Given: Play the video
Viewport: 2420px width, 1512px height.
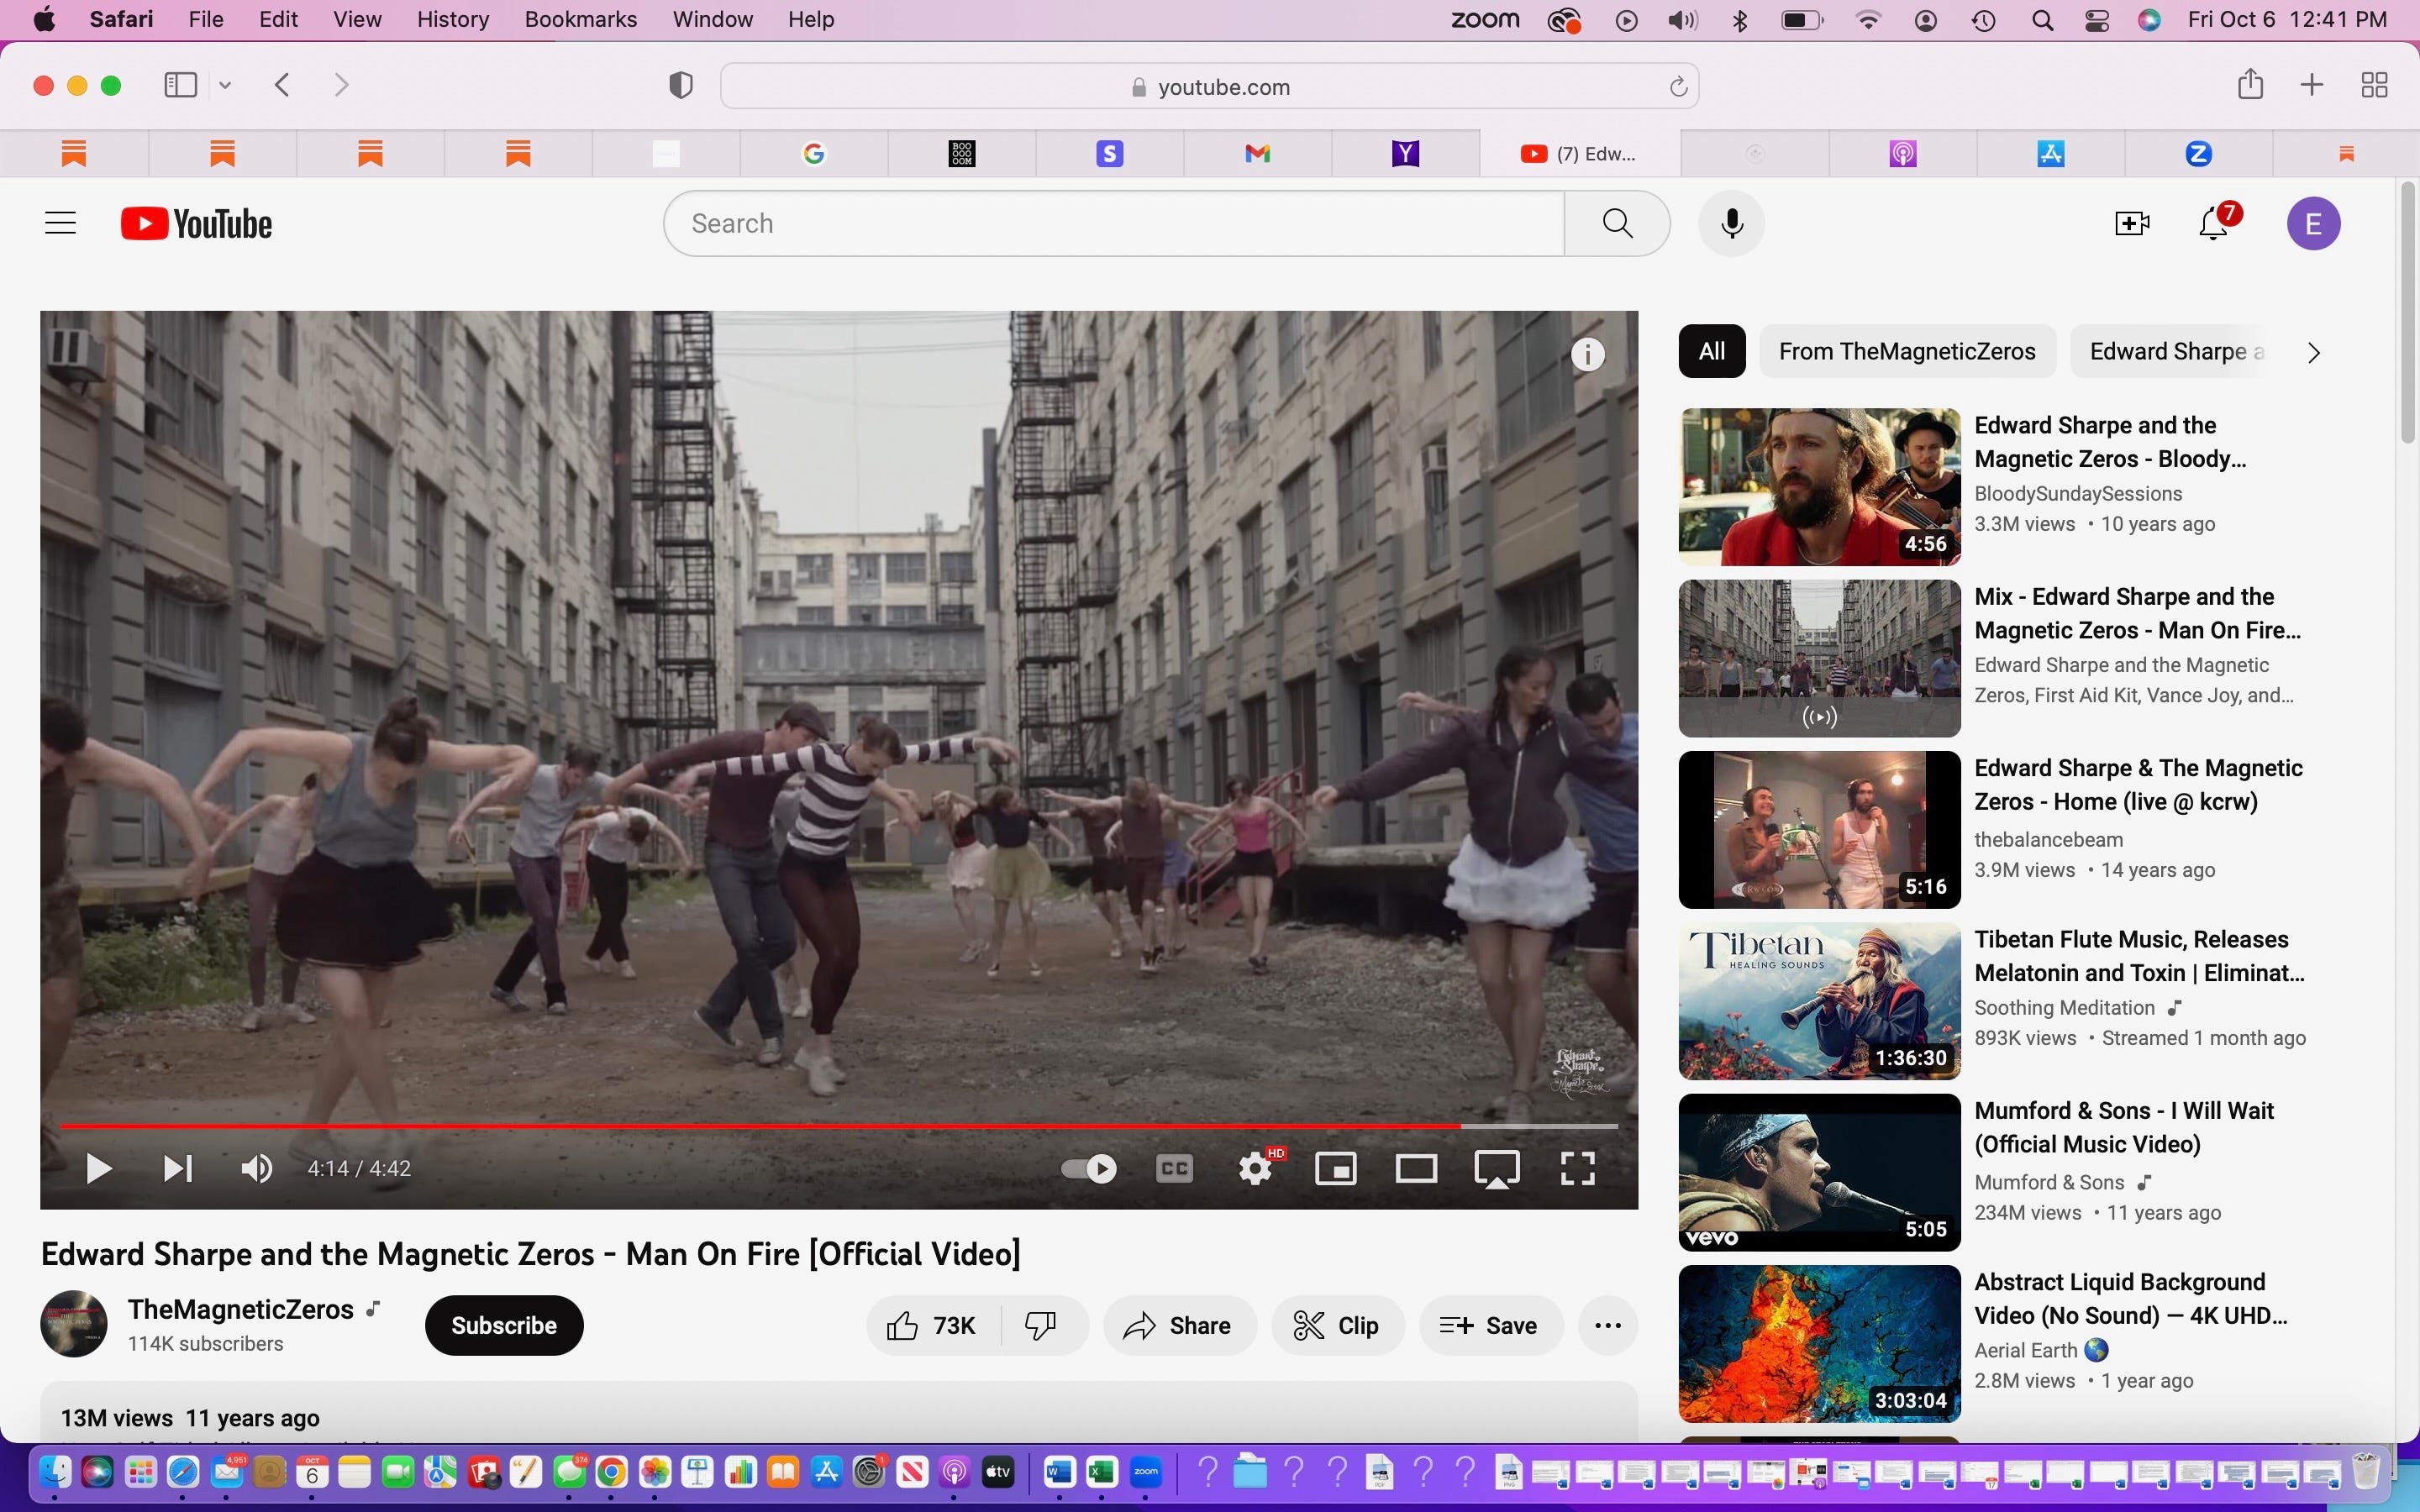Looking at the screenshot, I should pyautogui.click(x=98, y=1168).
